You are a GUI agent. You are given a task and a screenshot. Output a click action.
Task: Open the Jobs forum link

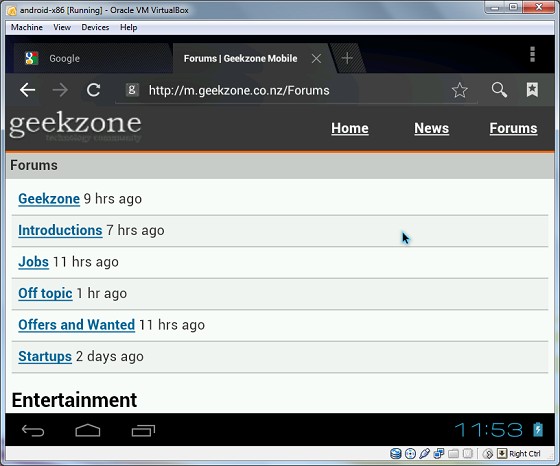tap(34, 262)
